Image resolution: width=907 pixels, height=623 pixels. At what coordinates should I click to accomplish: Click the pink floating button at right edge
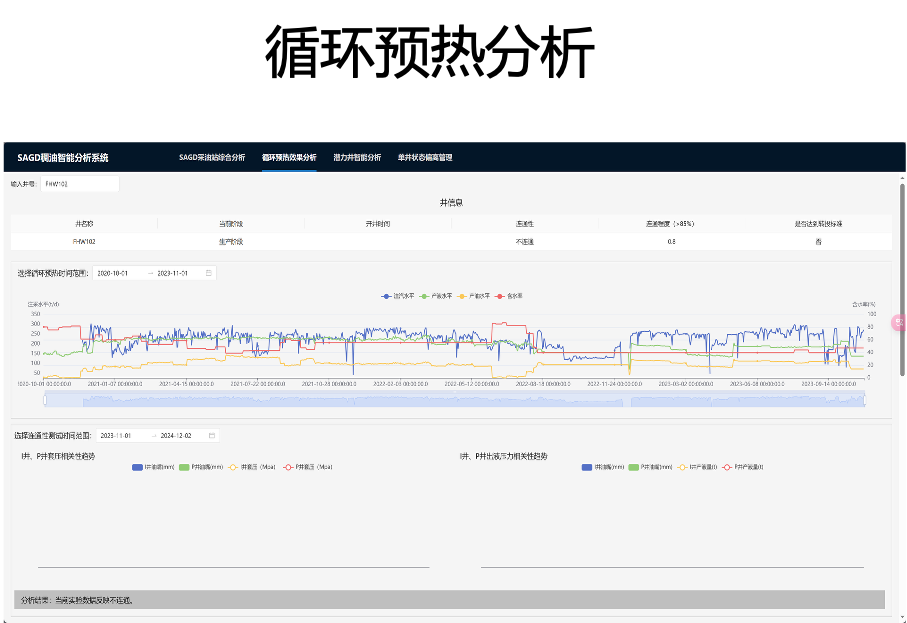(900, 323)
